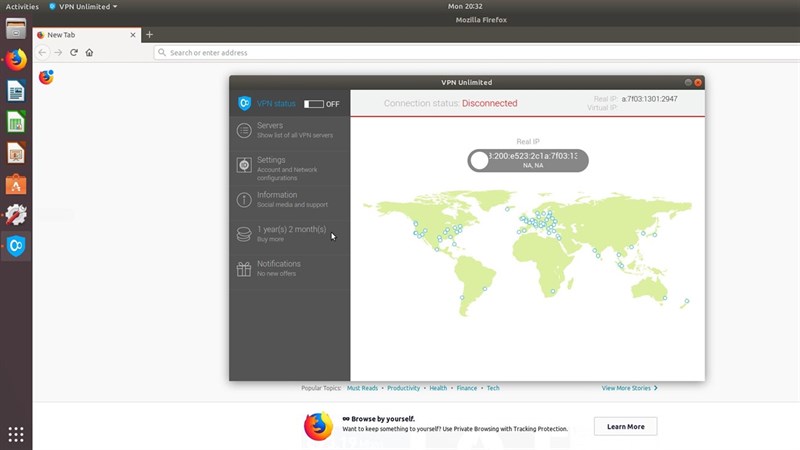This screenshot has height=450, width=800.
Task: Open LibreOffice Calc from the dock
Action: coord(16,122)
